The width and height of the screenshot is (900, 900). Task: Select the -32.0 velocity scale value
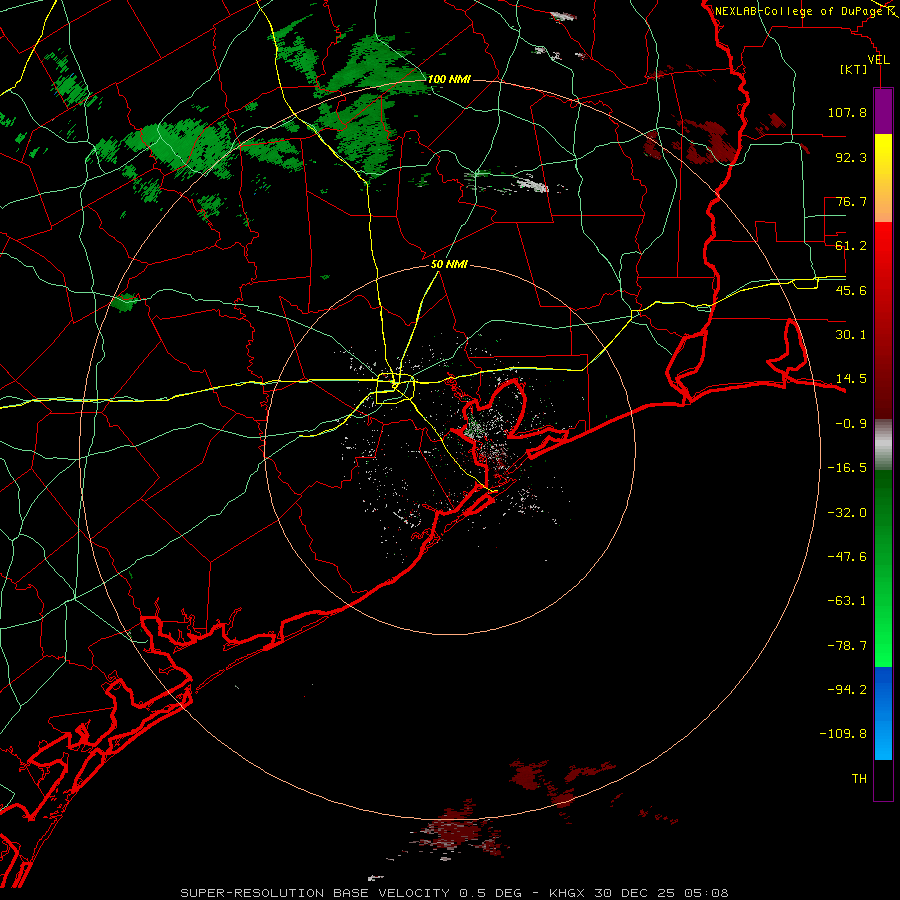click(847, 513)
